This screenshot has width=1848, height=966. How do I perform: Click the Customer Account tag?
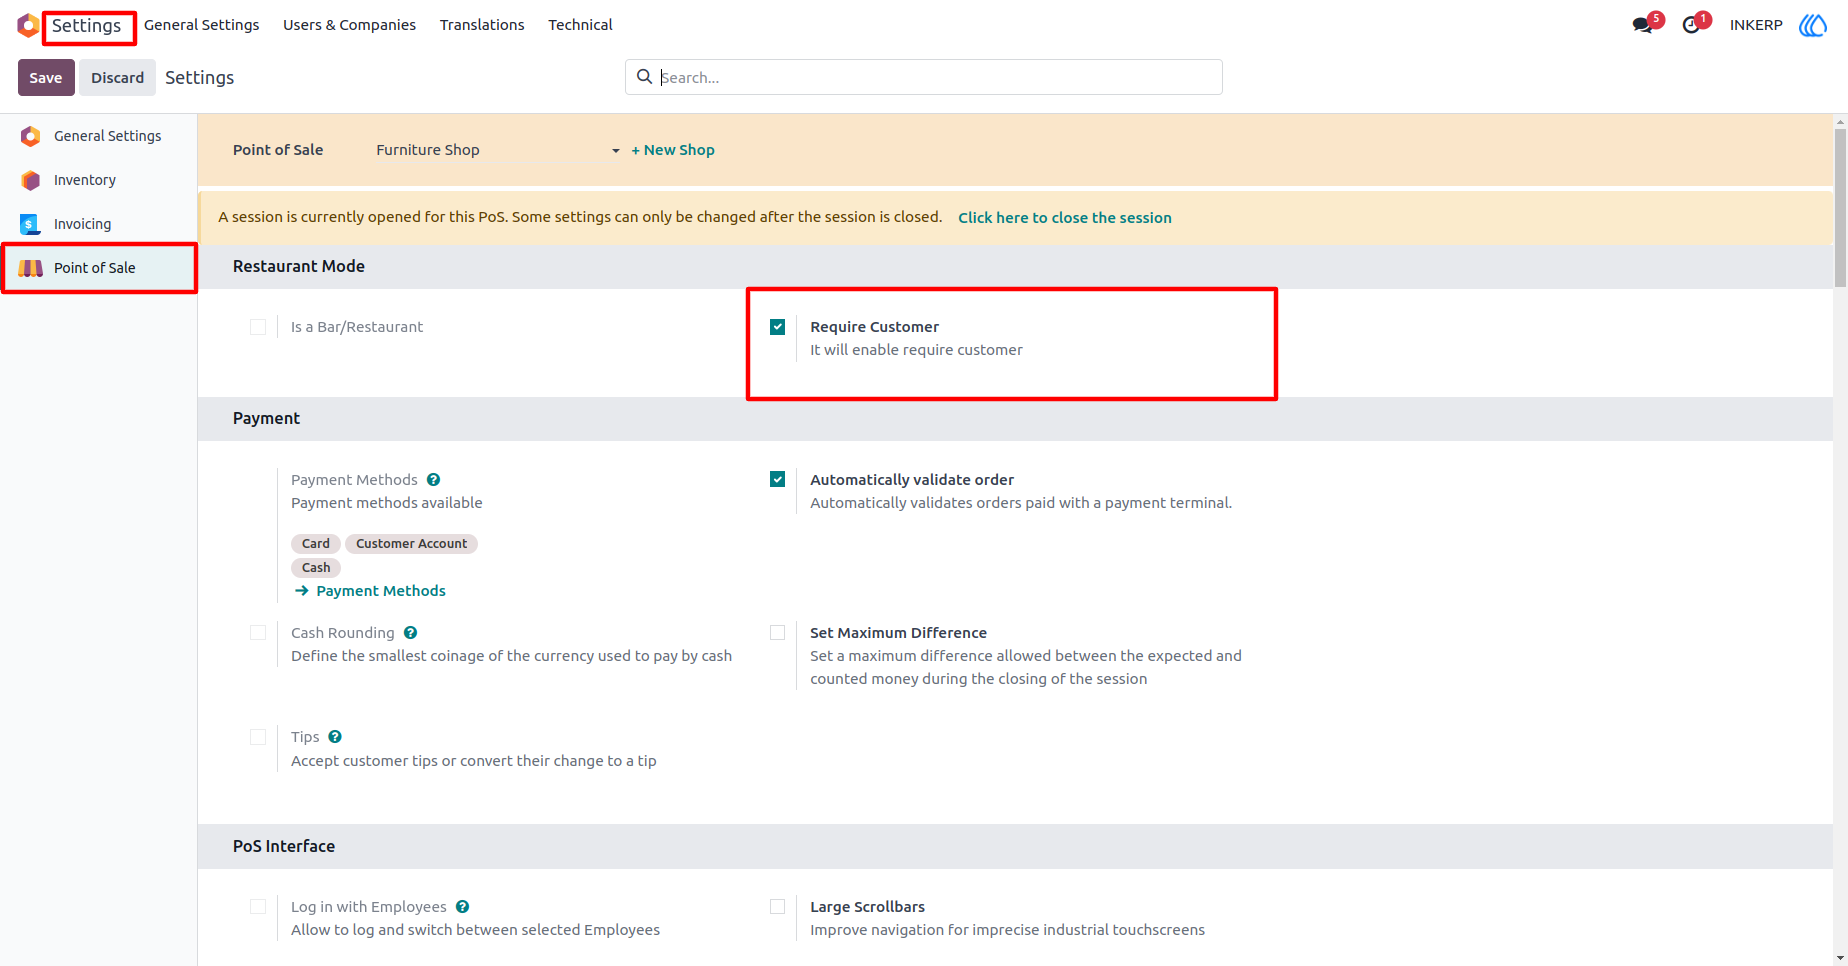point(412,544)
